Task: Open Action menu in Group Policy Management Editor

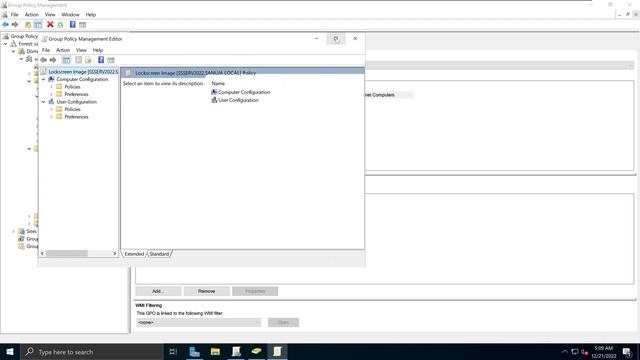Action: tap(63, 50)
